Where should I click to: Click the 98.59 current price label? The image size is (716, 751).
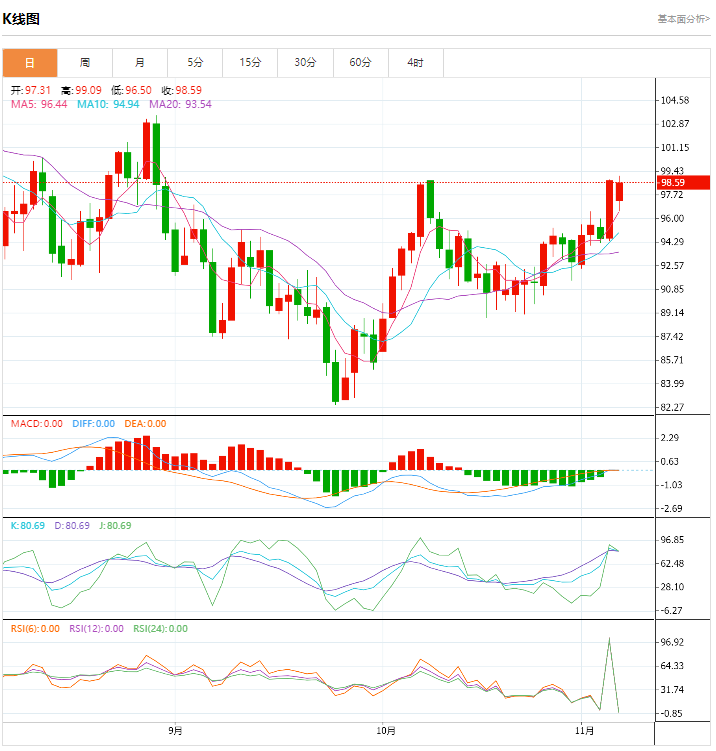click(683, 182)
